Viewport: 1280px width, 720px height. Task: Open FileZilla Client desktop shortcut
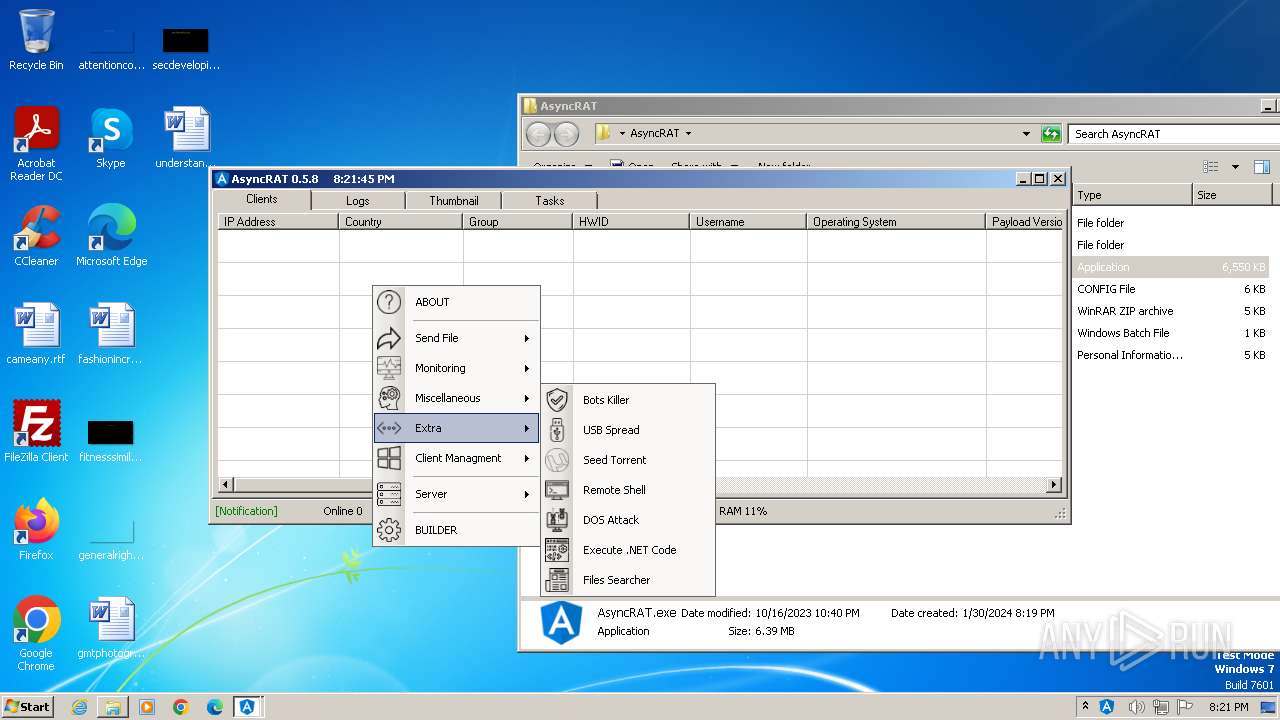coord(36,432)
